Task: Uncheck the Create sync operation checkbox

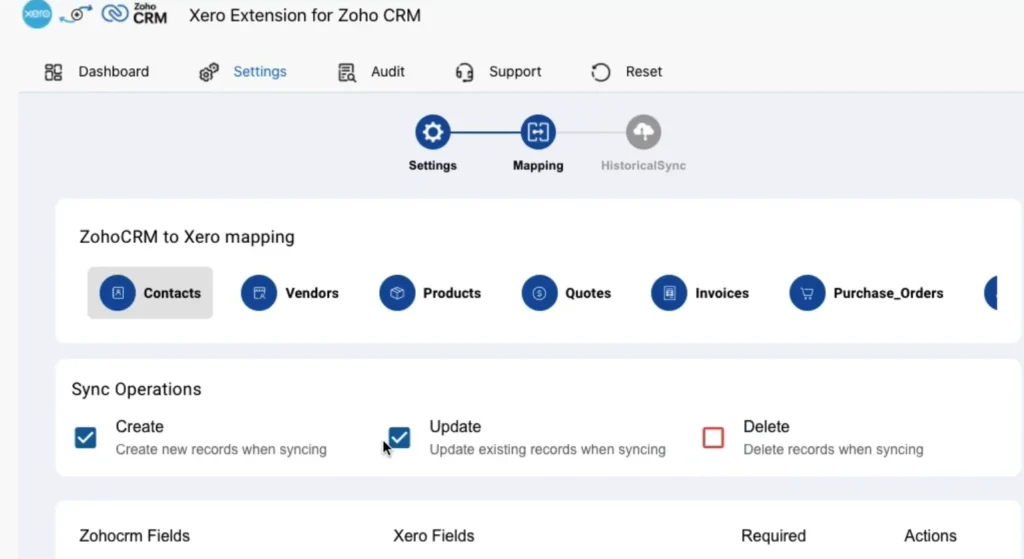Action: (86, 438)
